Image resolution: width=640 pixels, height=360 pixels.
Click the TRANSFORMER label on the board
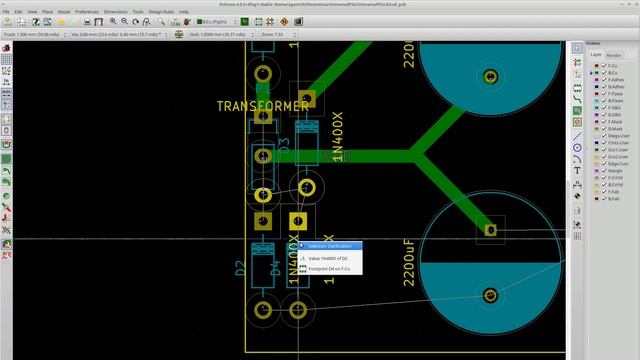coord(262,107)
